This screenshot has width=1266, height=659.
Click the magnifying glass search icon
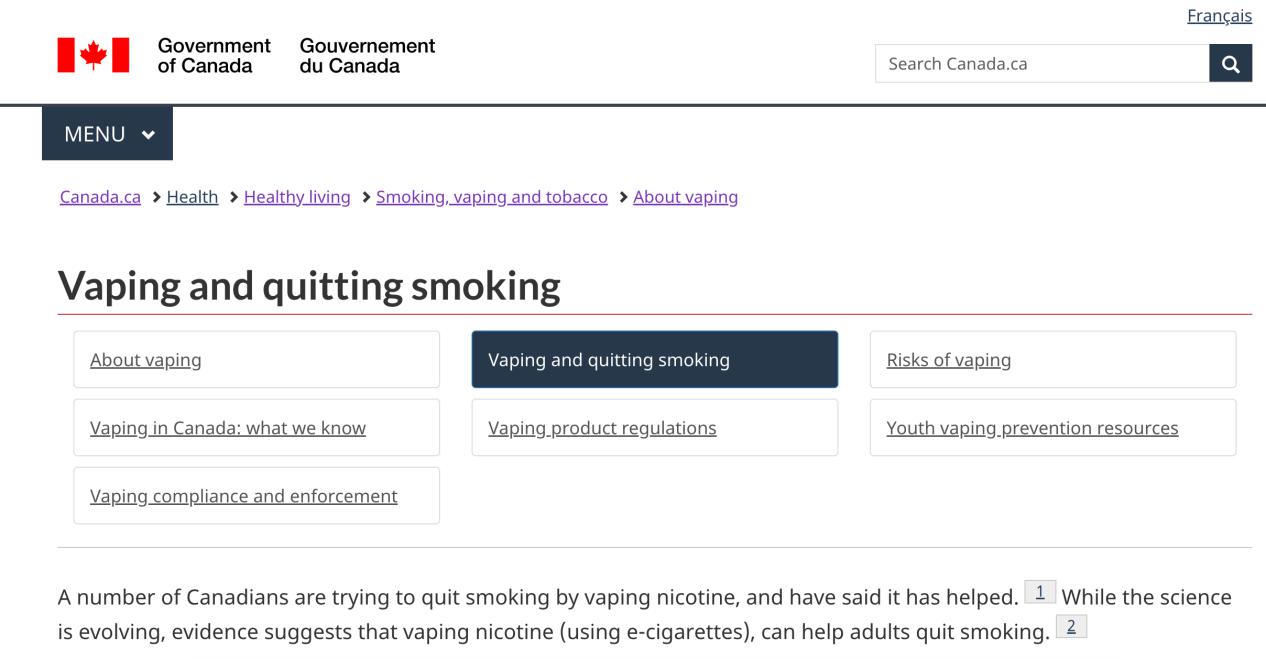tap(1230, 64)
